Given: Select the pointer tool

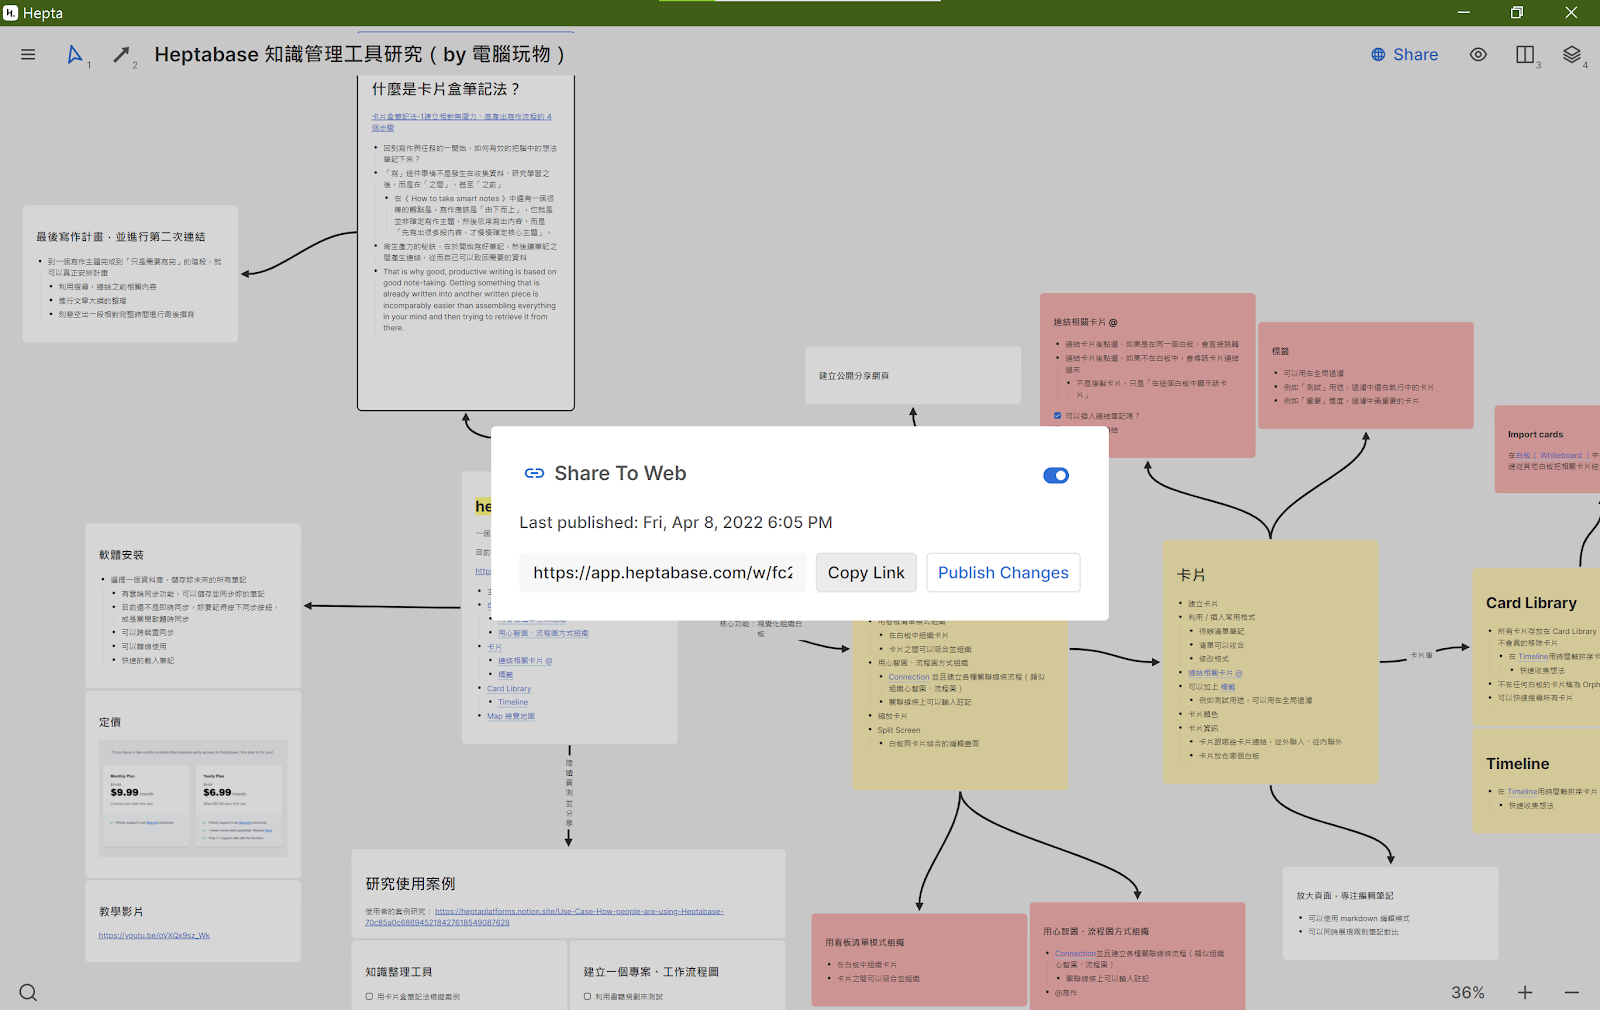Looking at the screenshot, I should 75,55.
